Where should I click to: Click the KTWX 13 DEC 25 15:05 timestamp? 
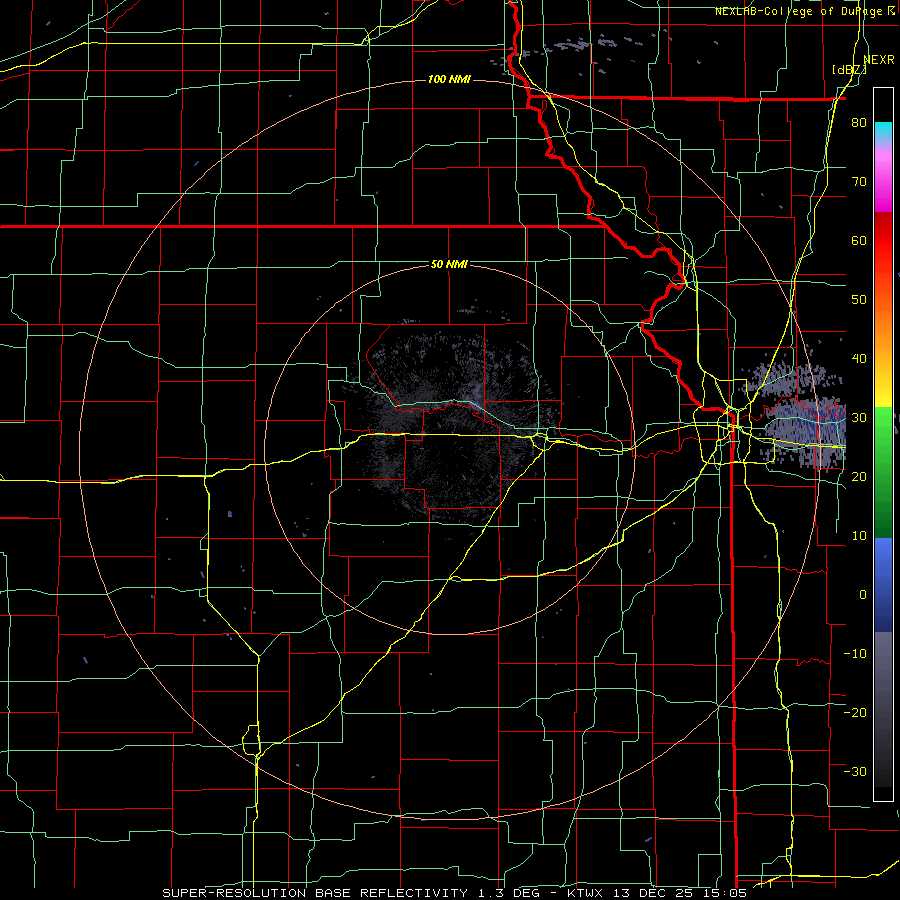click(x=656, y=893)
